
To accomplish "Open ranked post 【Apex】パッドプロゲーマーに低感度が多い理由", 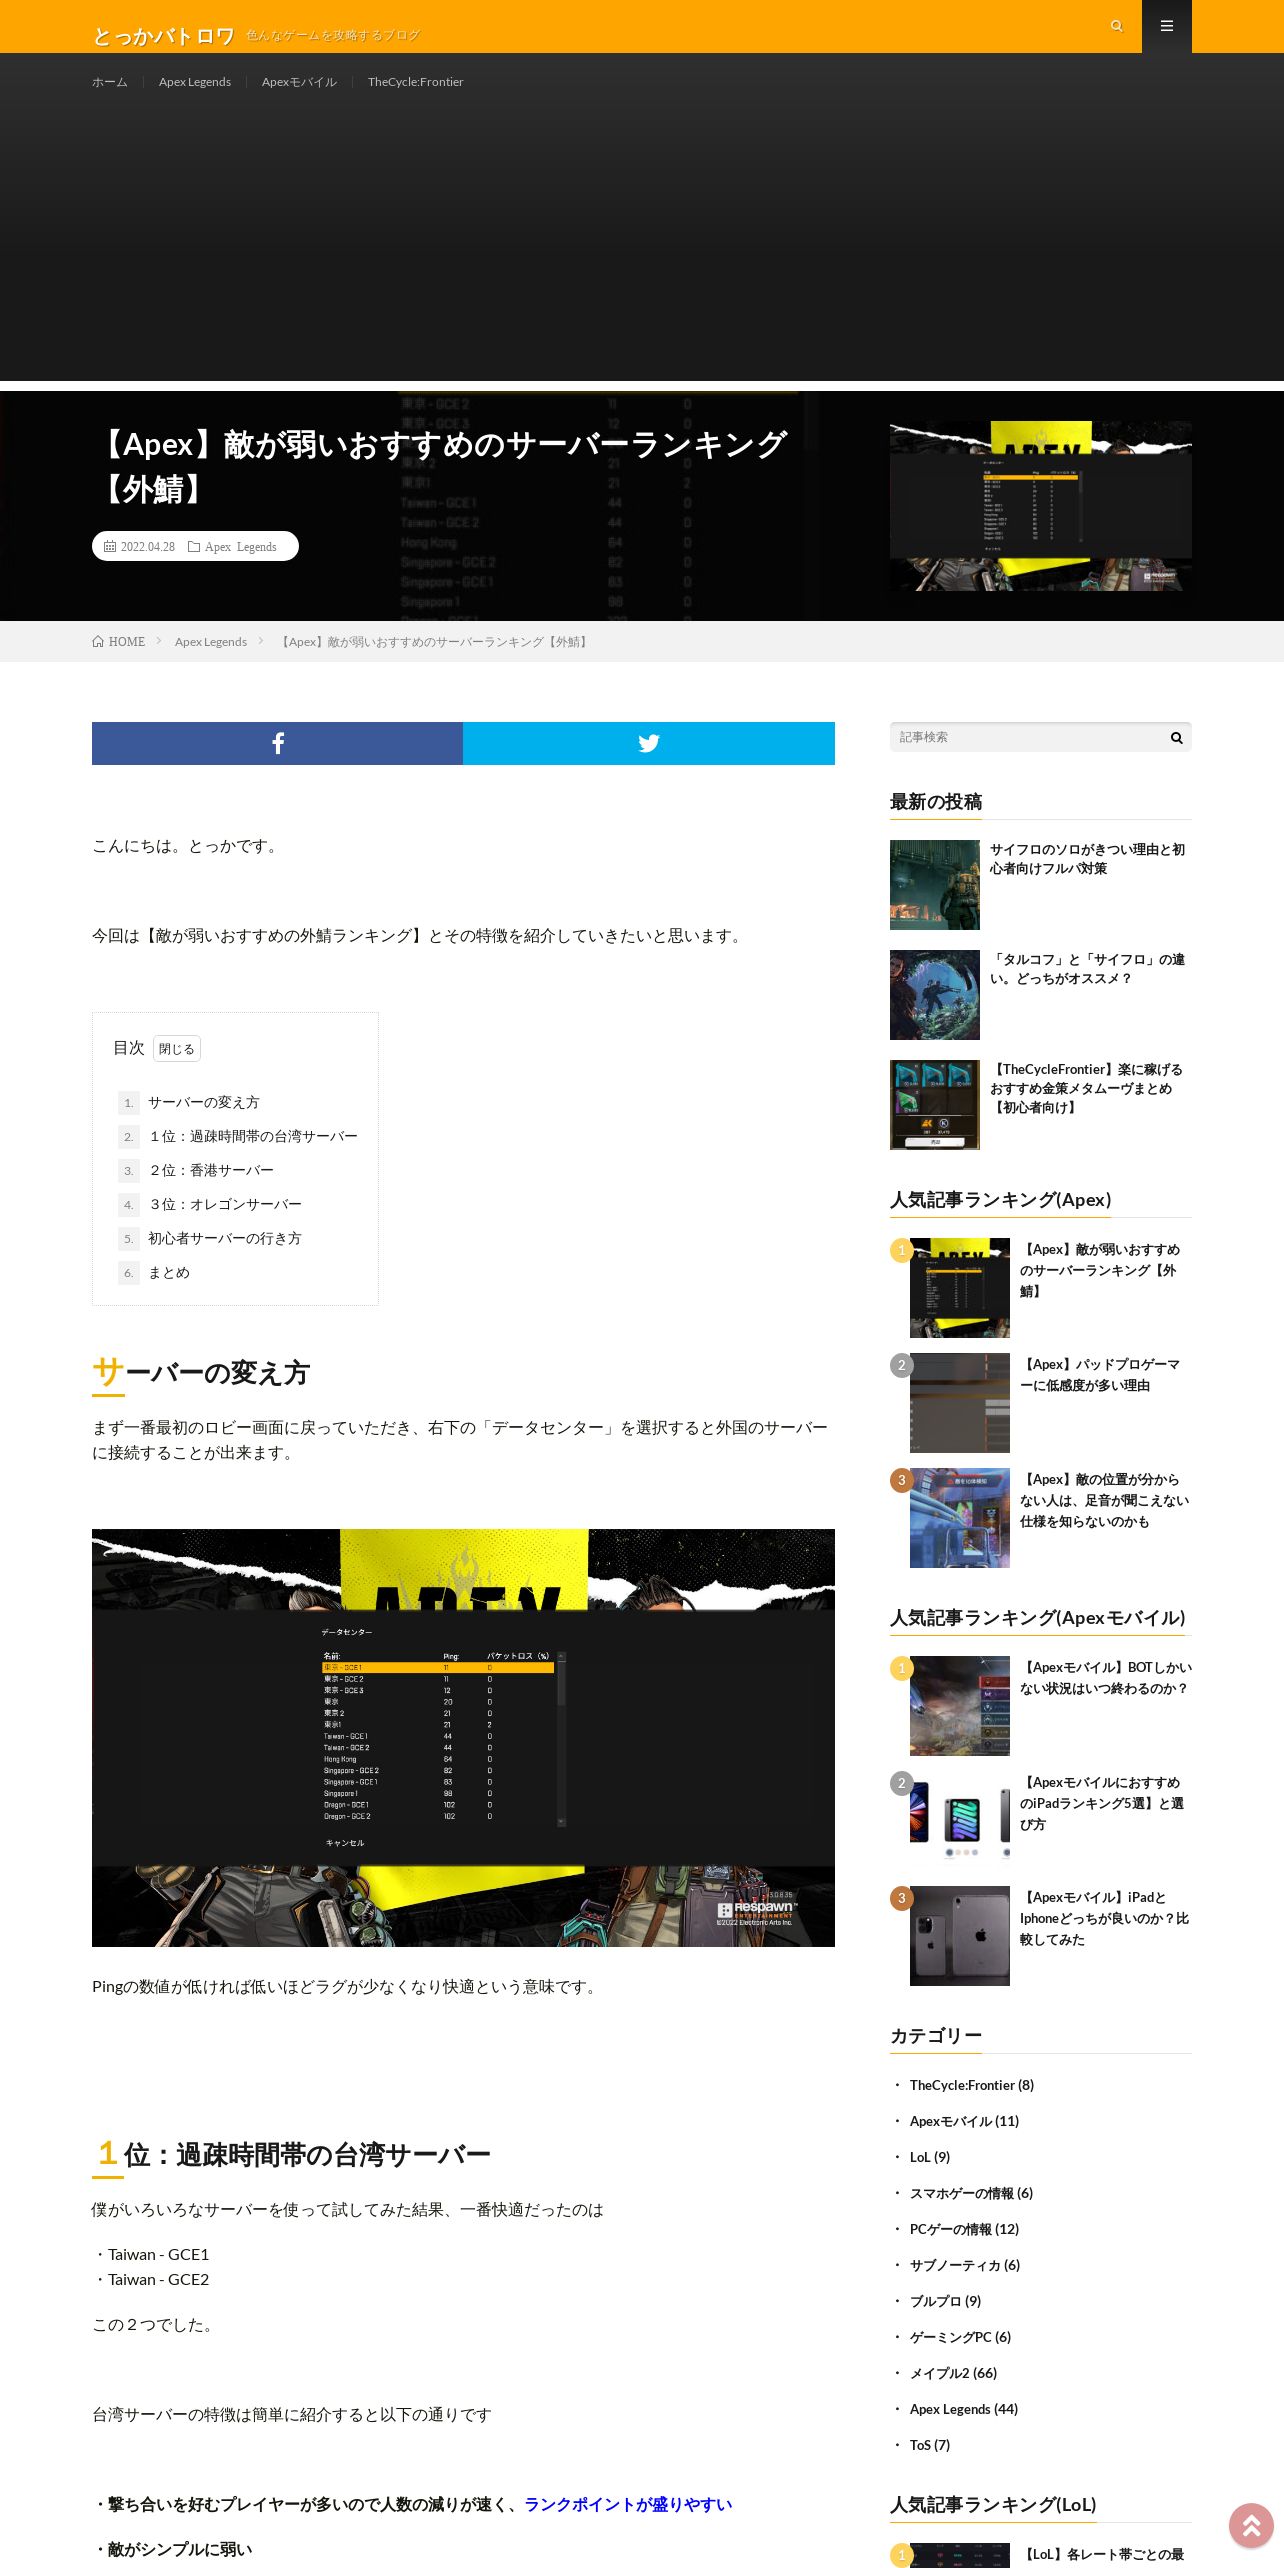I will (x=1100, y=1375).
